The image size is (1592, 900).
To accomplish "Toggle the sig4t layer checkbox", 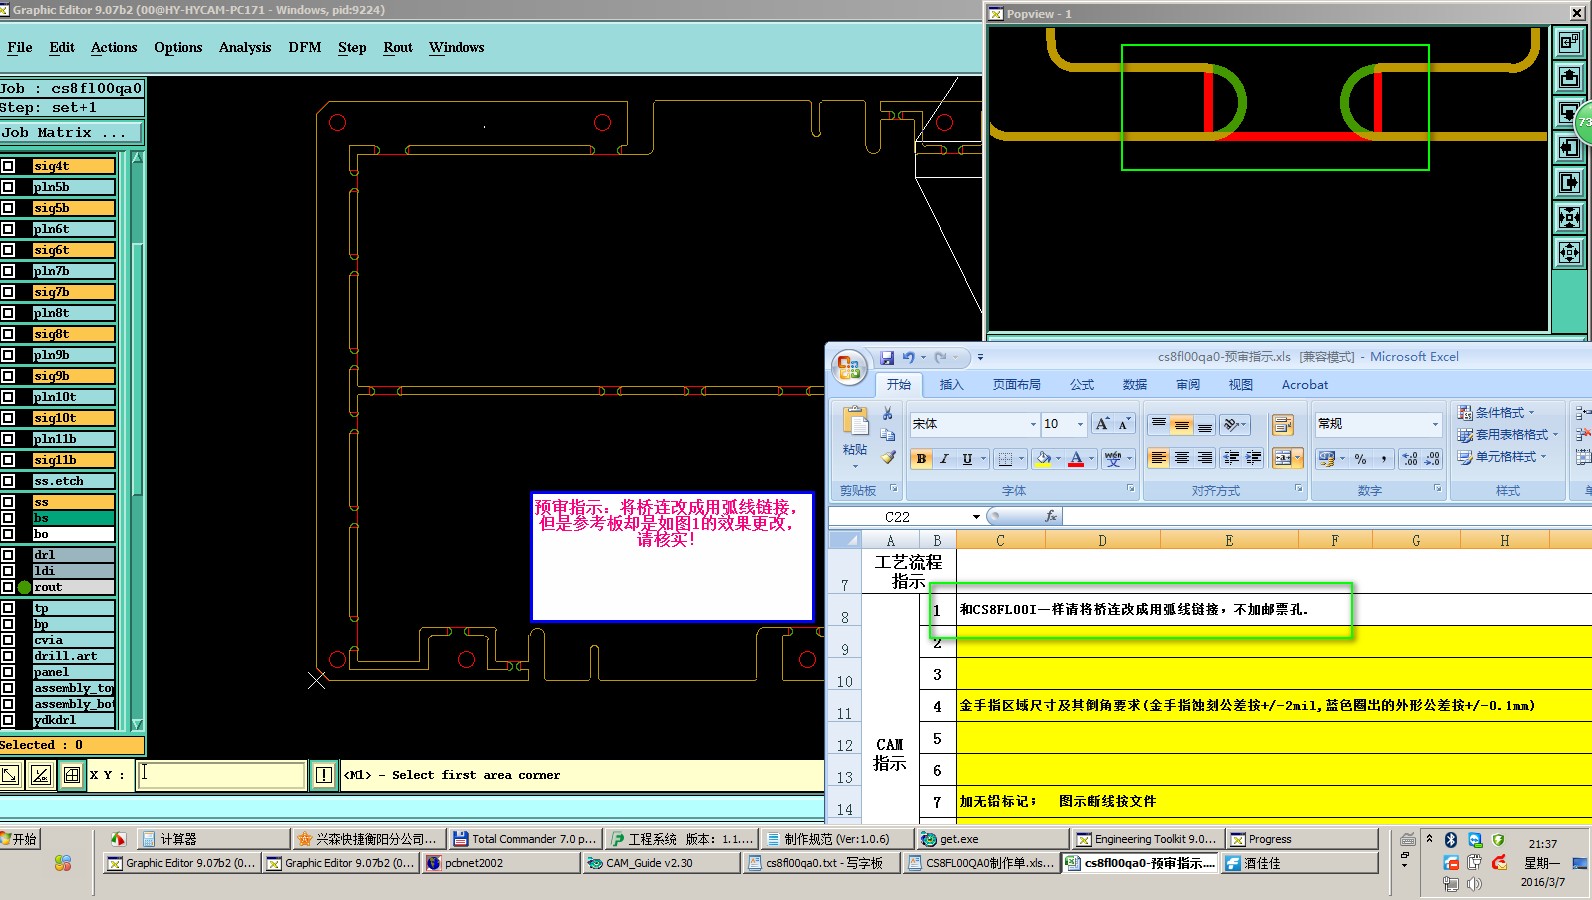I will 8,166.
